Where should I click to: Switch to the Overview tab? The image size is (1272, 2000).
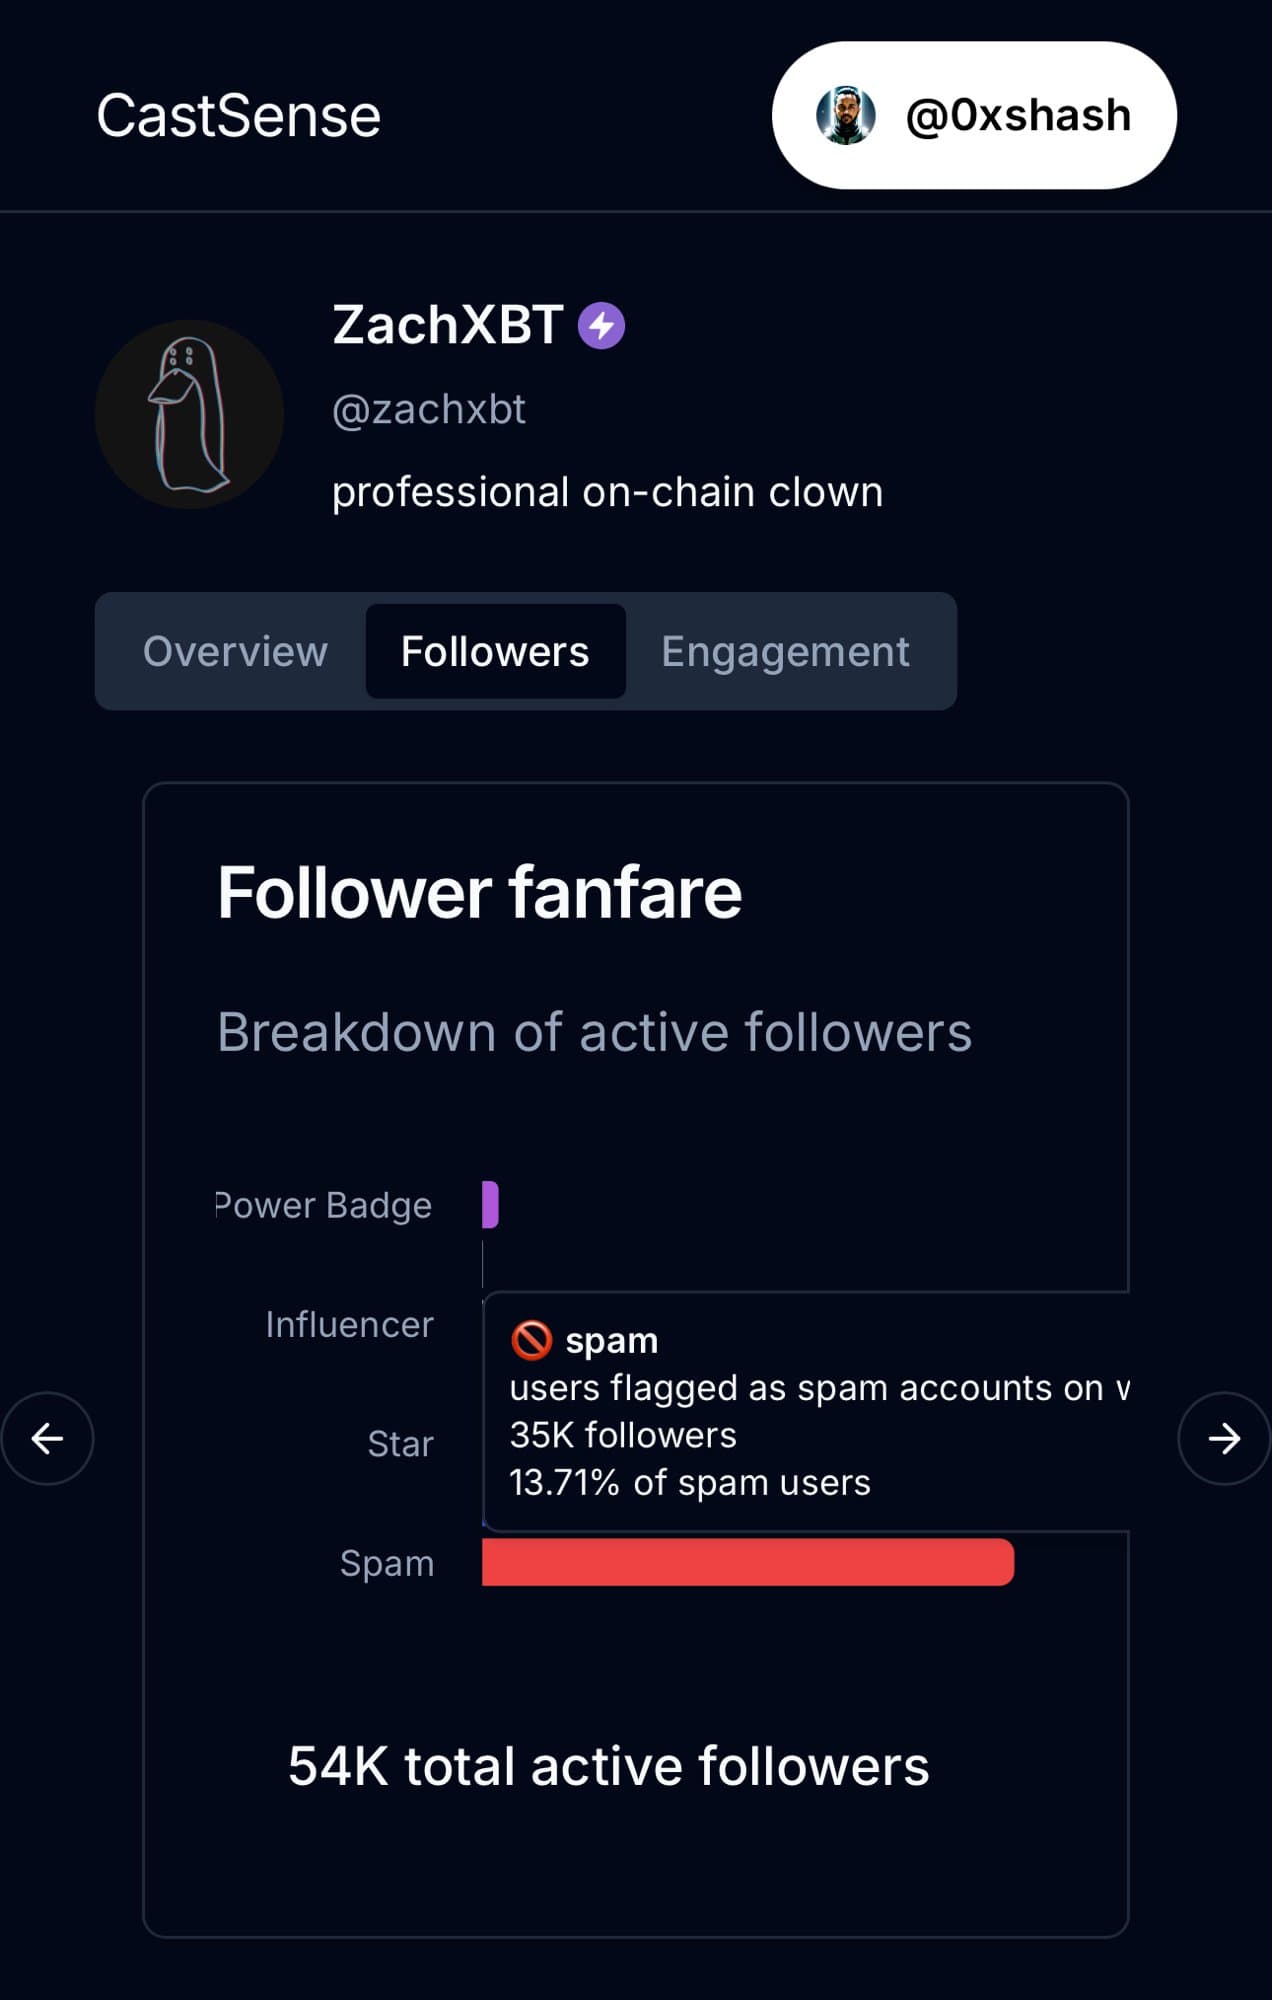coord(235,652)
